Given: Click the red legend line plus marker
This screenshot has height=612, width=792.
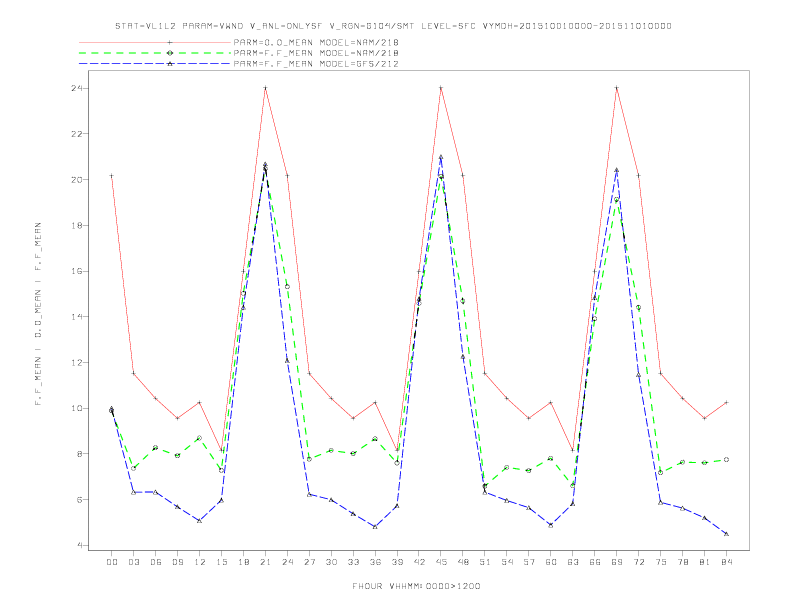Looking at the screenshot, I should click(170, 42).
